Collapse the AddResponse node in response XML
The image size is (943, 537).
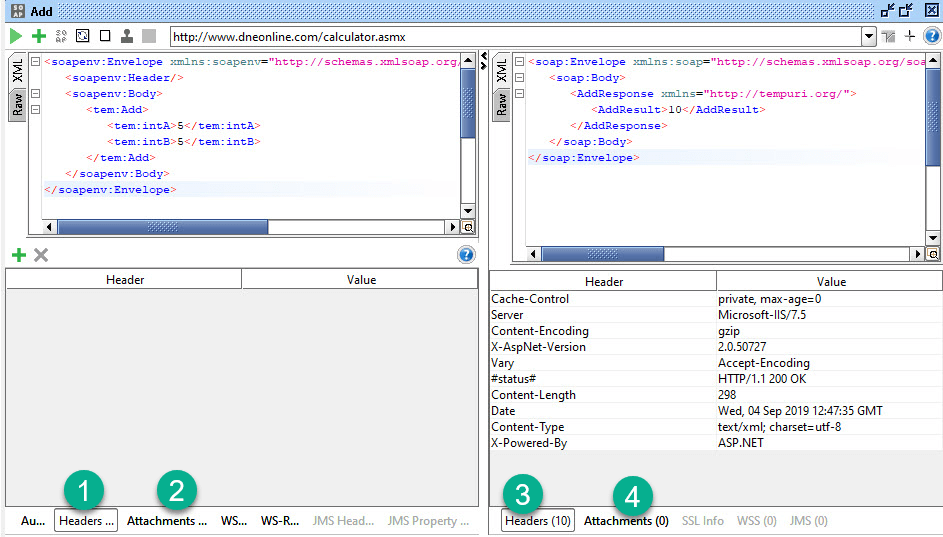[x=520, y=94]
